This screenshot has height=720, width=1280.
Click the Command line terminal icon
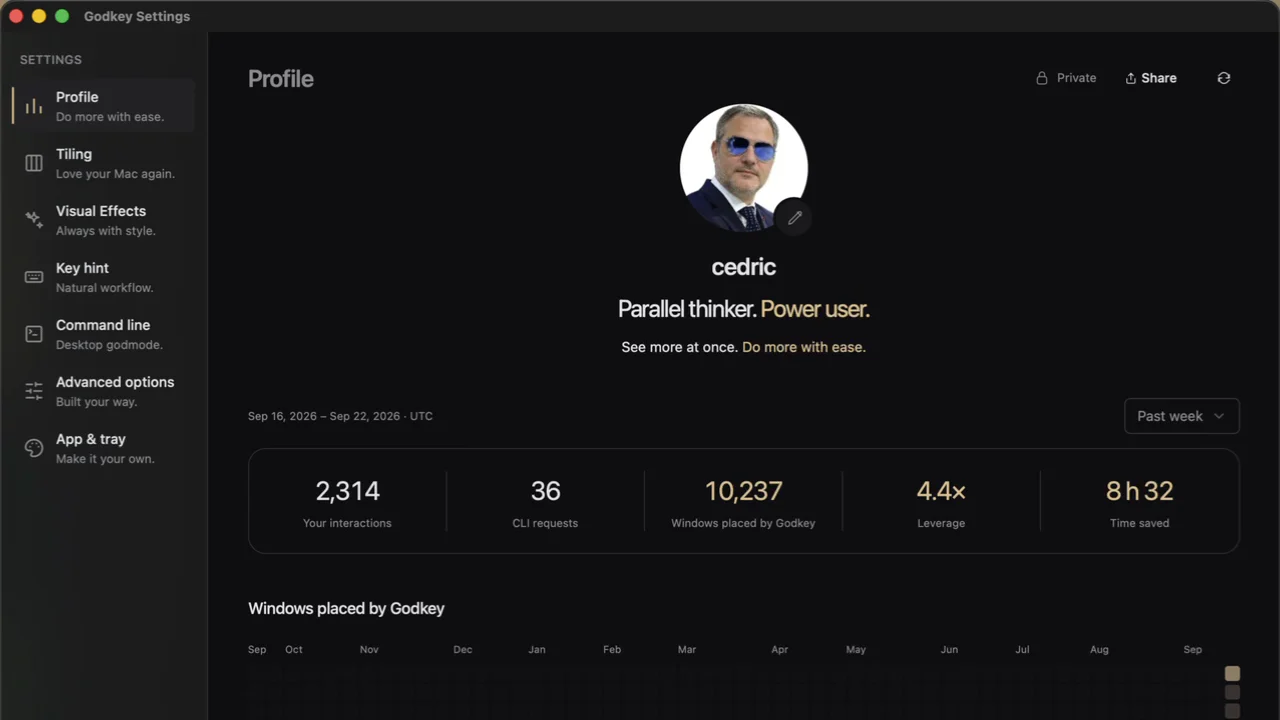[x=34, y=334]
